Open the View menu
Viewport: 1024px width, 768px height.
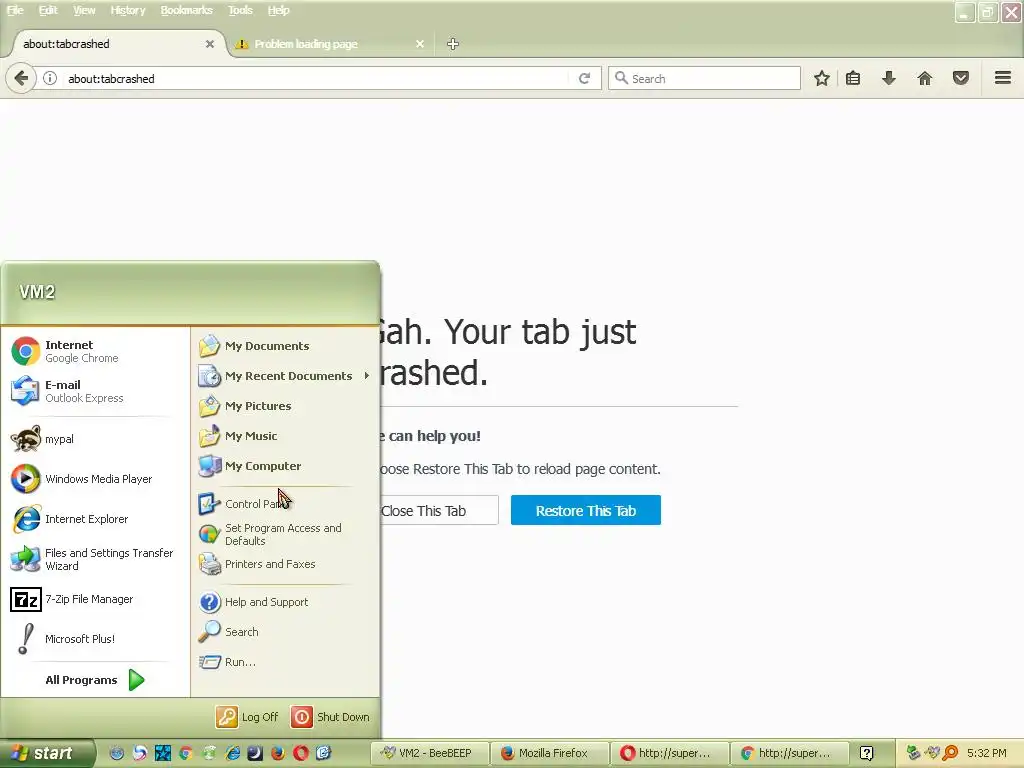click(84, 10)
